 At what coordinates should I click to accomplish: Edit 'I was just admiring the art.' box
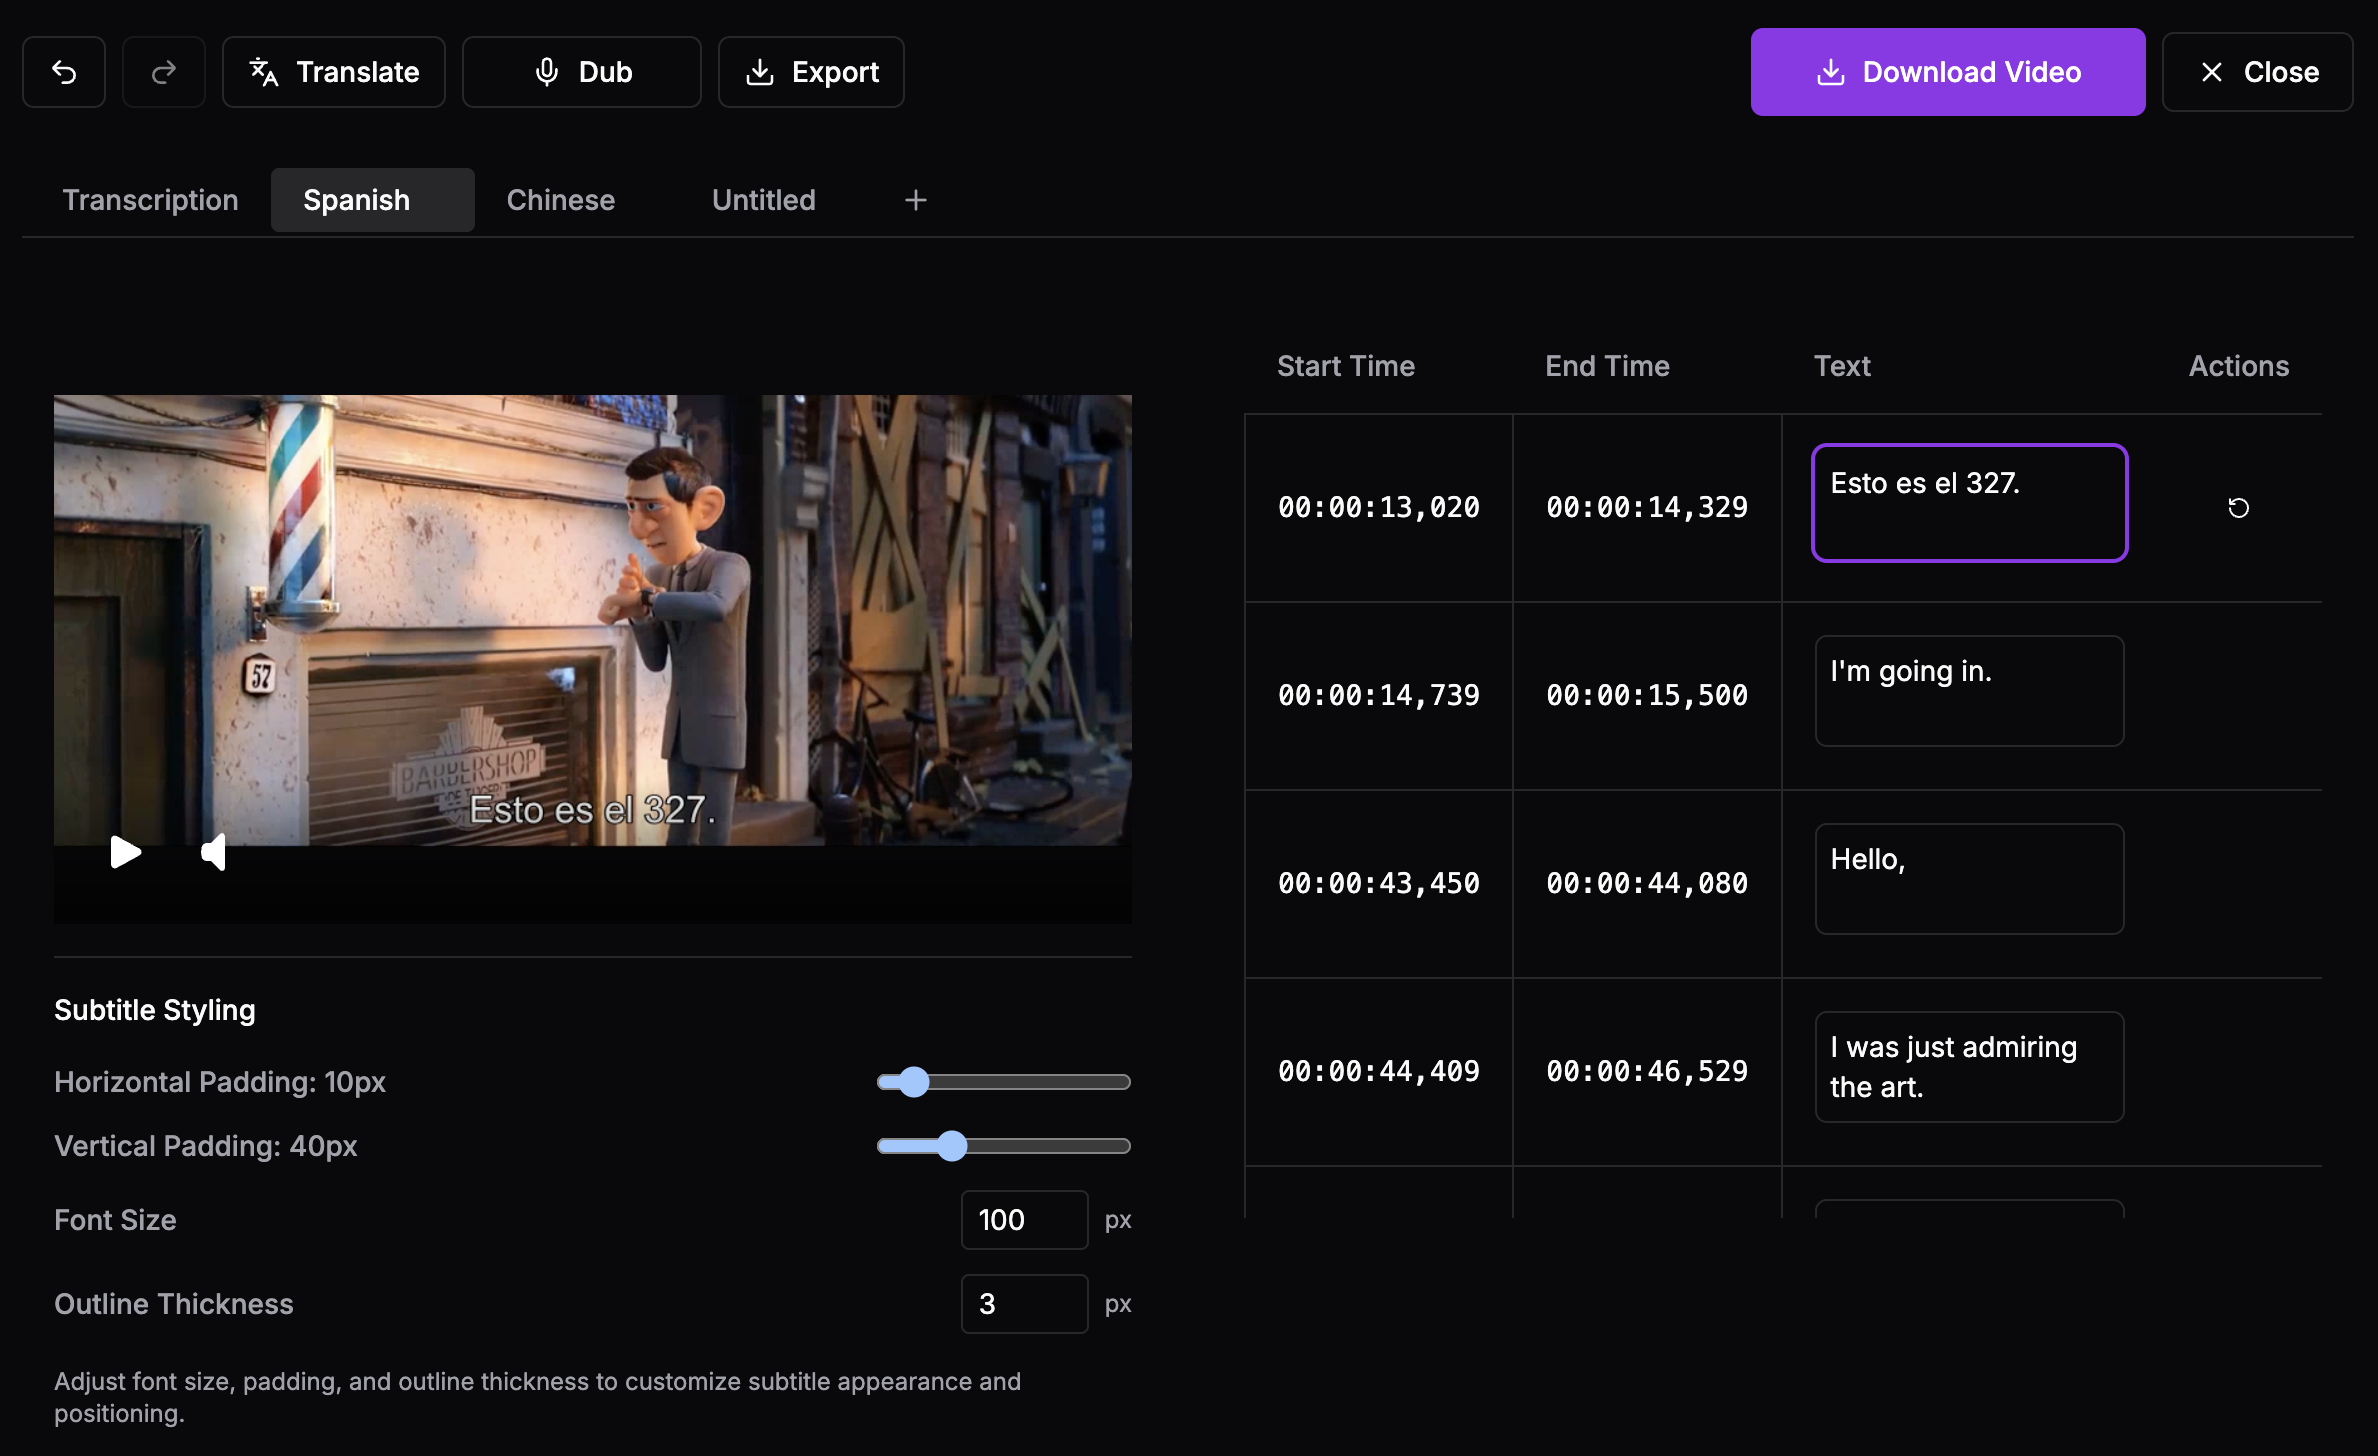pos(1970,1067)
